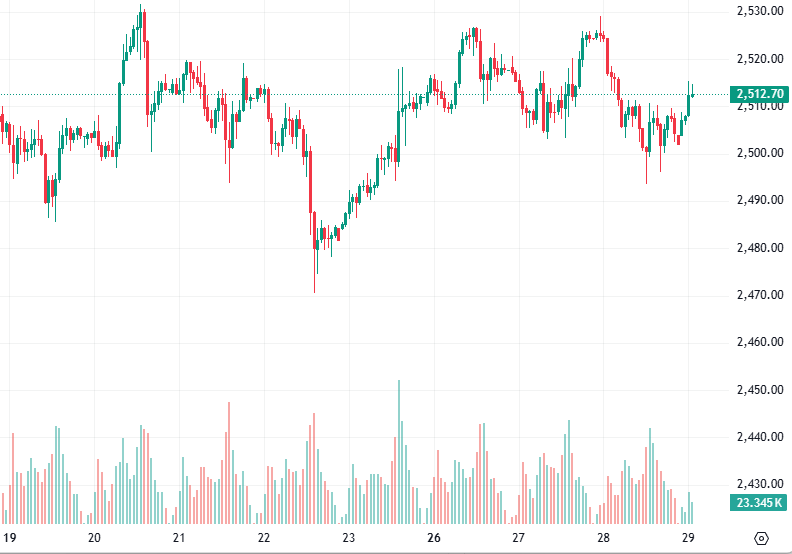Select date 26 on the time axis
Viewport: 792px width, 554px height.
point(434,537)
